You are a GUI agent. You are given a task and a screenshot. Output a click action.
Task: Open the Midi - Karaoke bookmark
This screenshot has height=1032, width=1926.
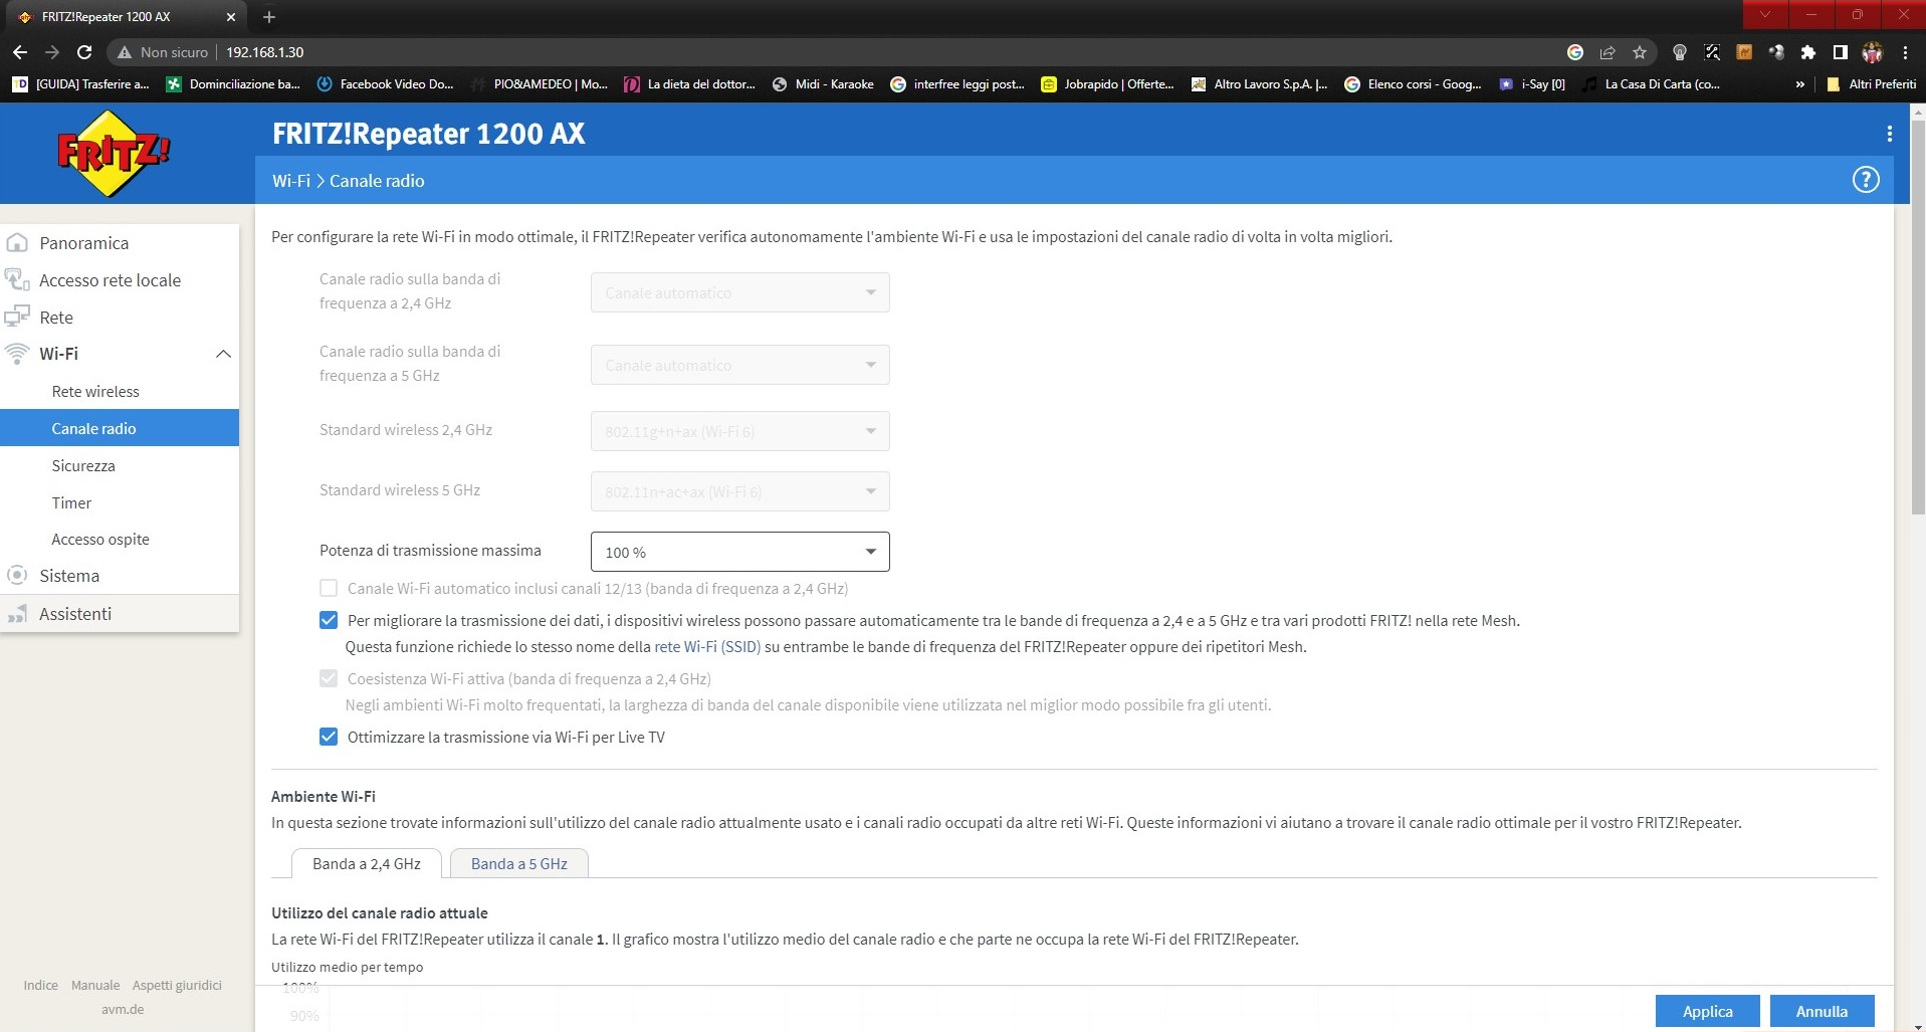(823, 84)
